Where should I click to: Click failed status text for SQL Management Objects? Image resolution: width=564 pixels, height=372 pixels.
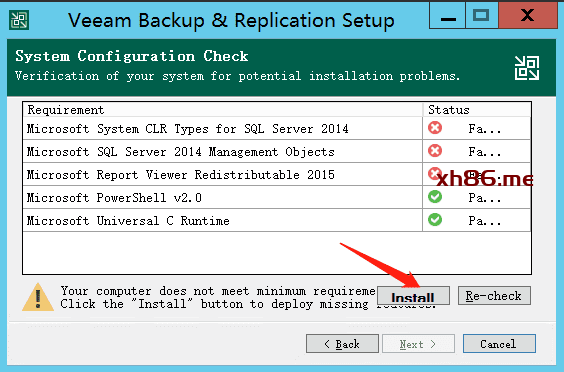[x=485, y=152]
